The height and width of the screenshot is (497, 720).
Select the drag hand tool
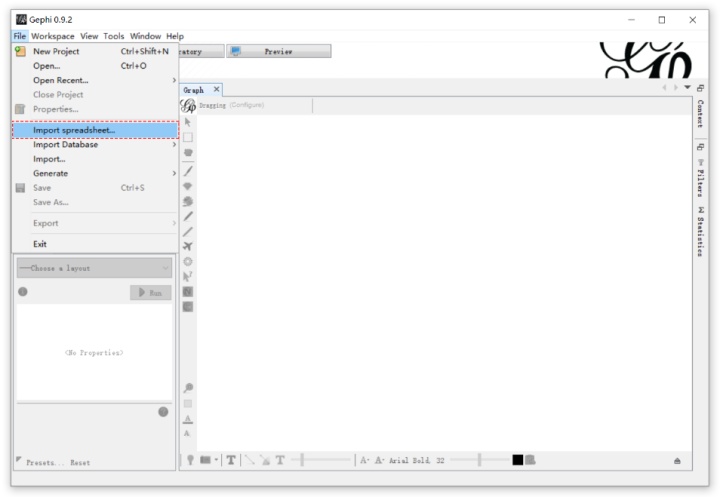tap(188, 152)
